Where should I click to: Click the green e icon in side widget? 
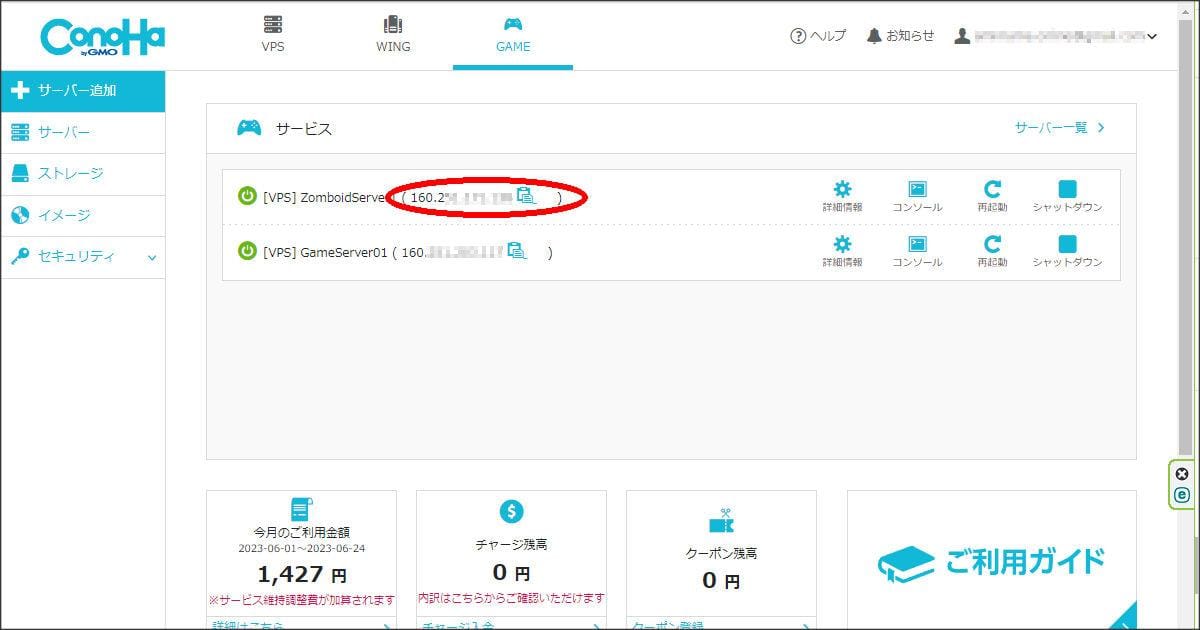pyautogui.click(x=1182, y=494)
